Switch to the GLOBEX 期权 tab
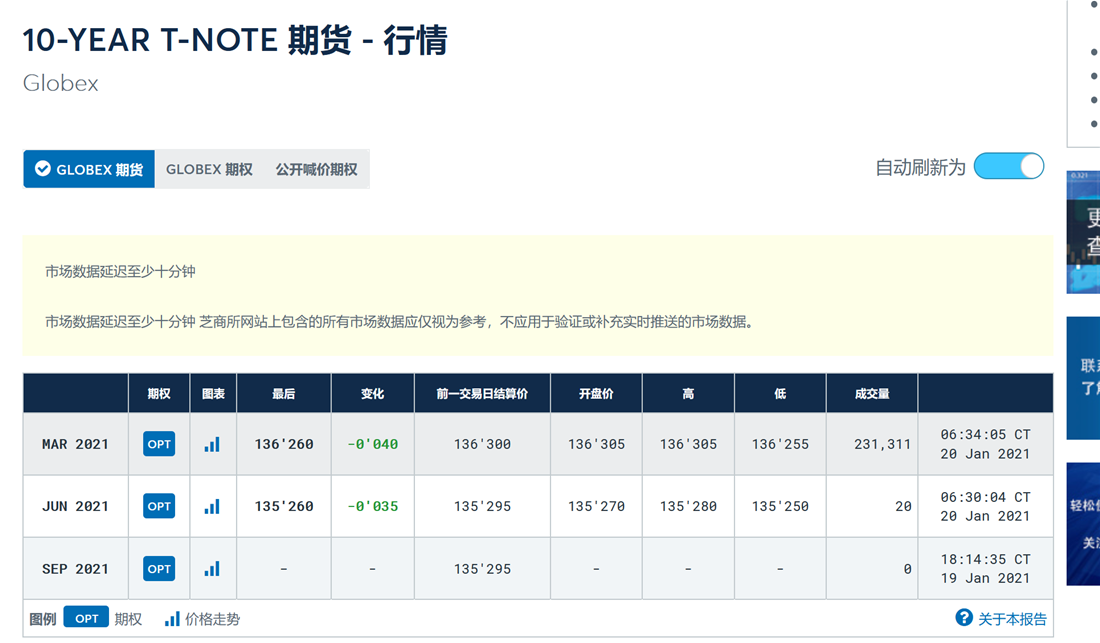This screenshot has height=643, width=1100. point(209,170)
